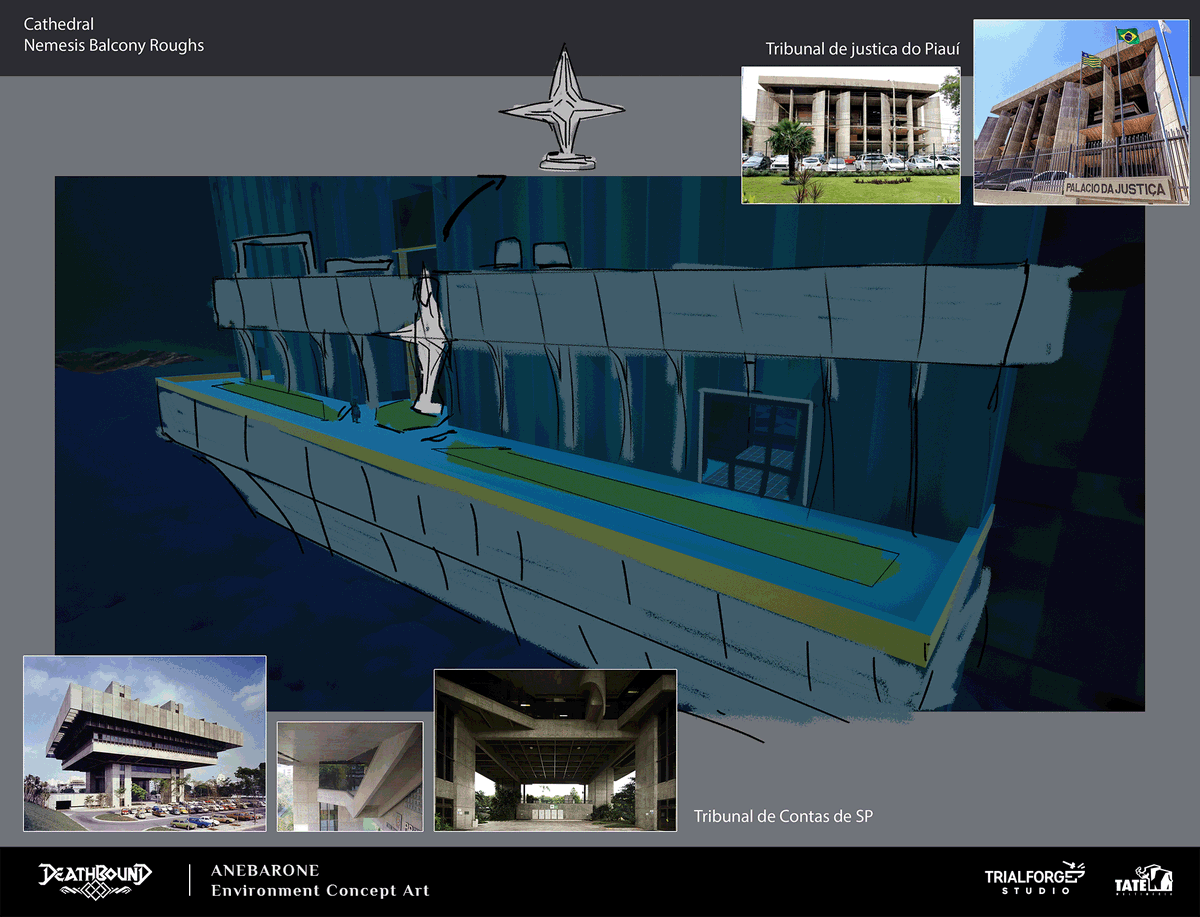Click the 'Nemesis Balcony Roughs' subtitle
The height and width of the screenshot is (917, 1200).
tap(114, 45)
